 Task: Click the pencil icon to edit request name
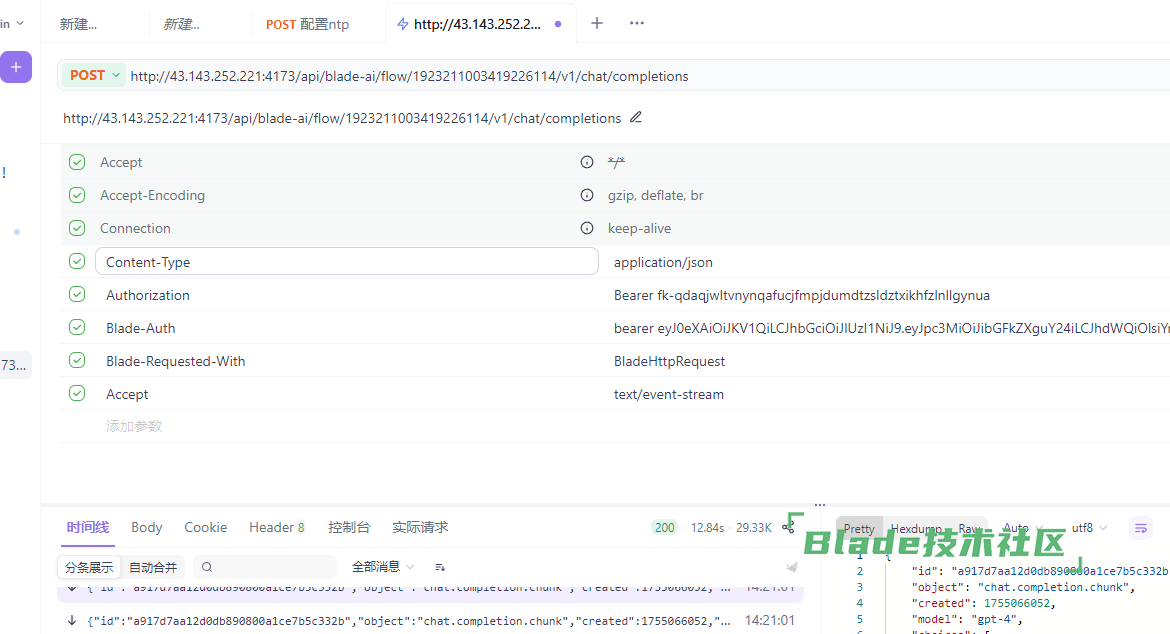point(636,117)
